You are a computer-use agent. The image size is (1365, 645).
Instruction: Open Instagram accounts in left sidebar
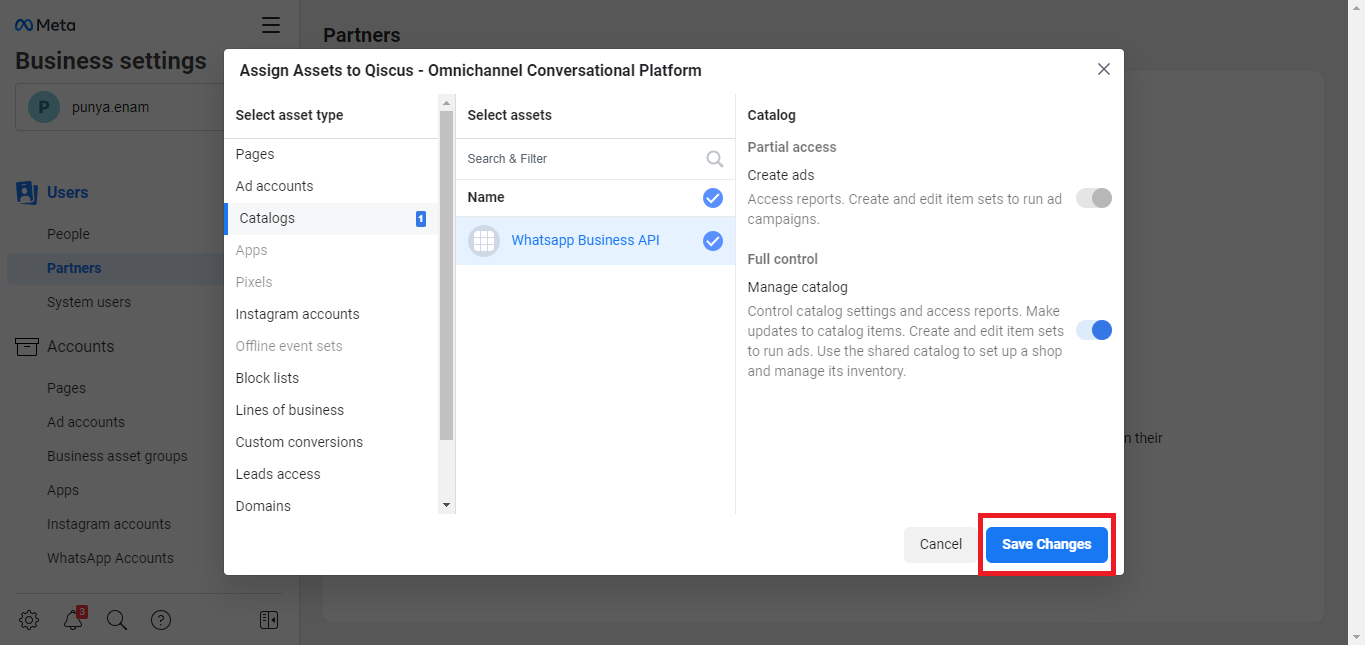109,524
